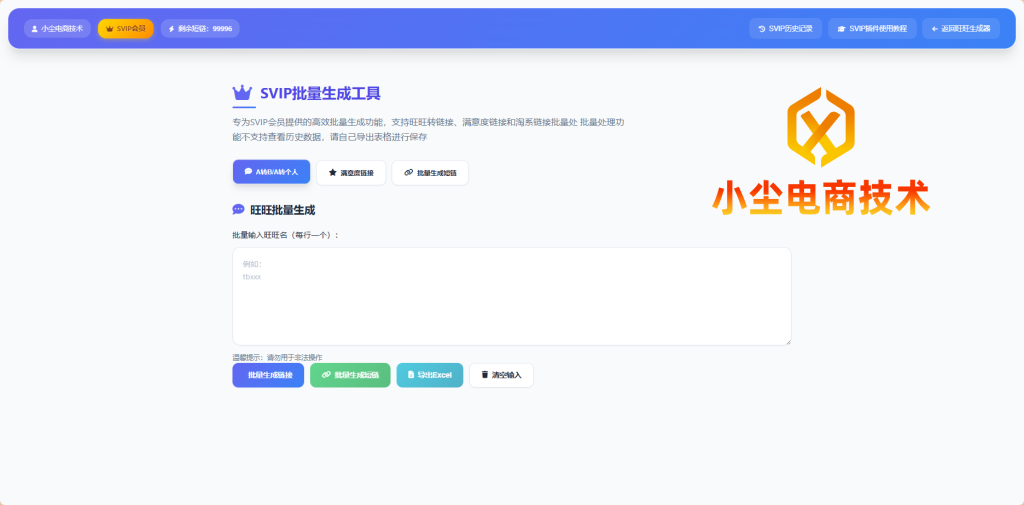
Task: Click the back arrow for 返回旺旺生成器
Action: pos(934,29)
